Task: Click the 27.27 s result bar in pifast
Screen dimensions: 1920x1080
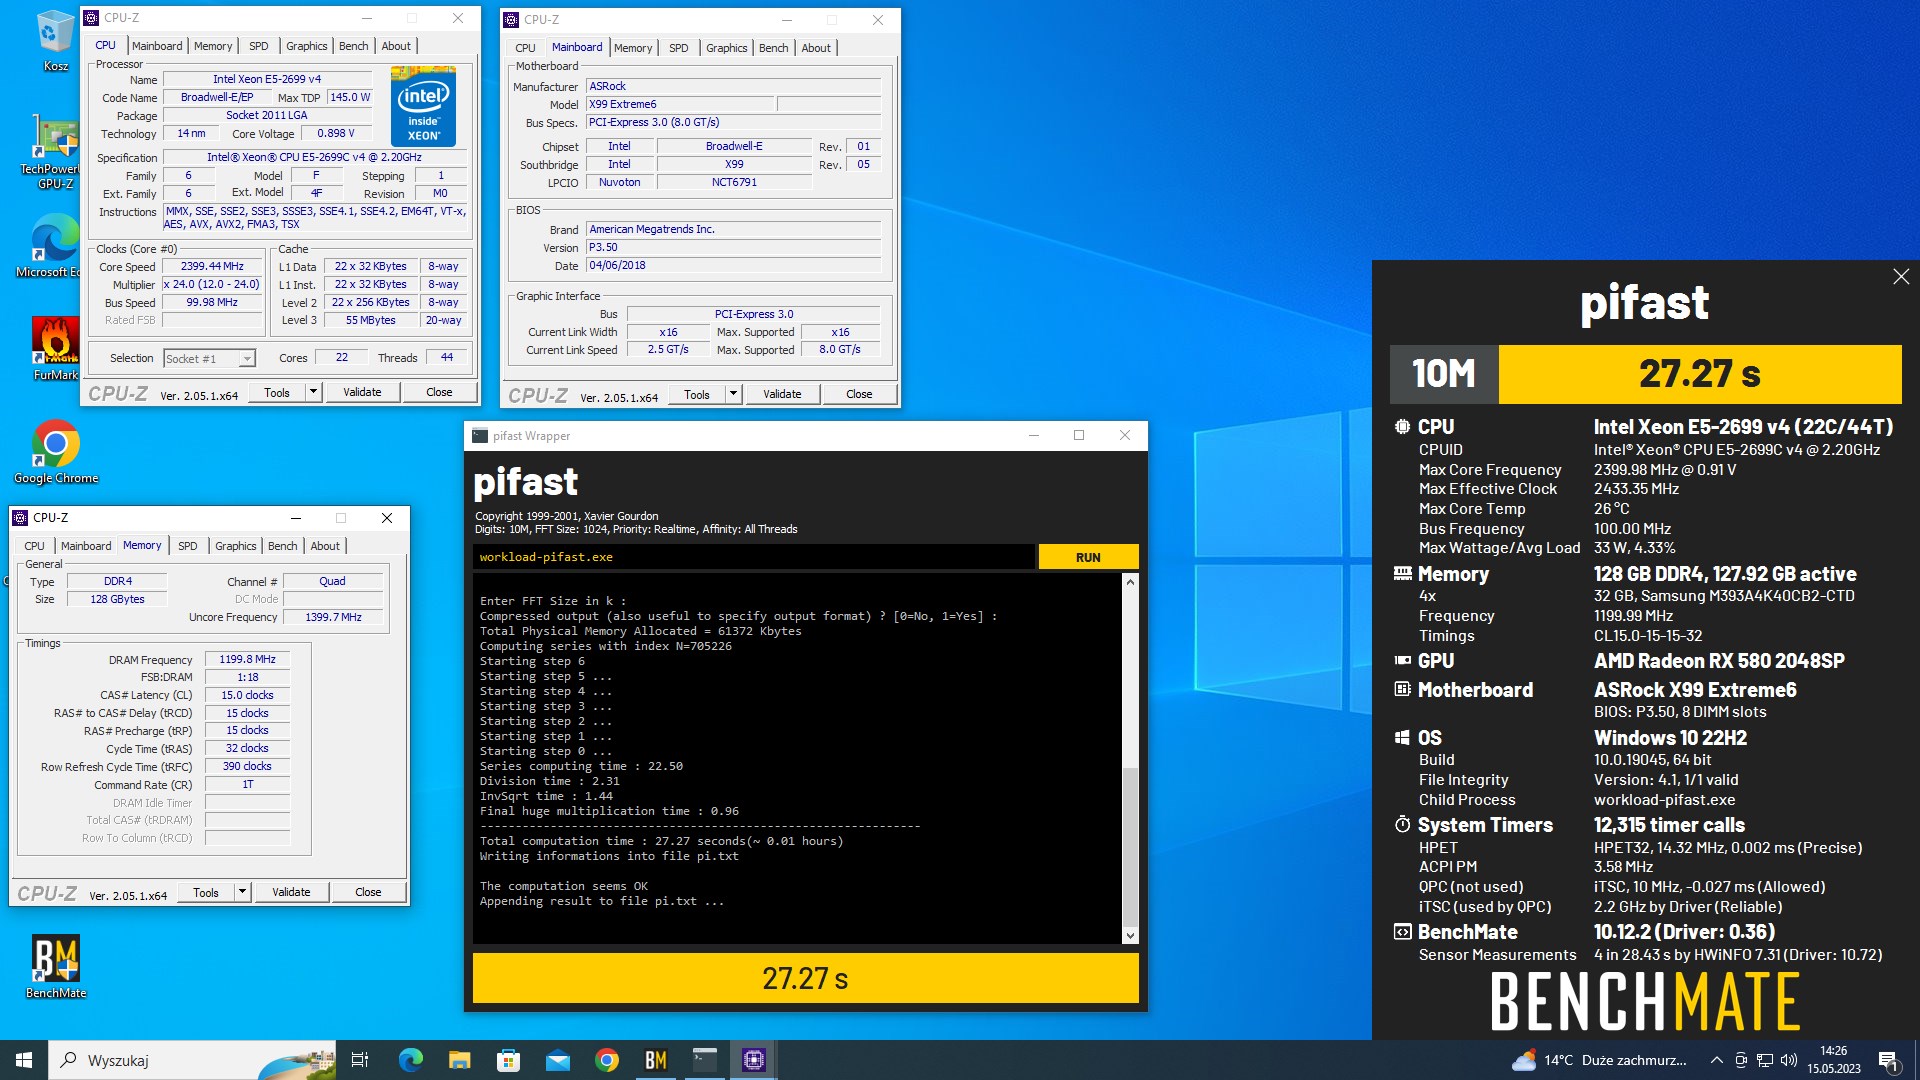Action: click(805, 978)
